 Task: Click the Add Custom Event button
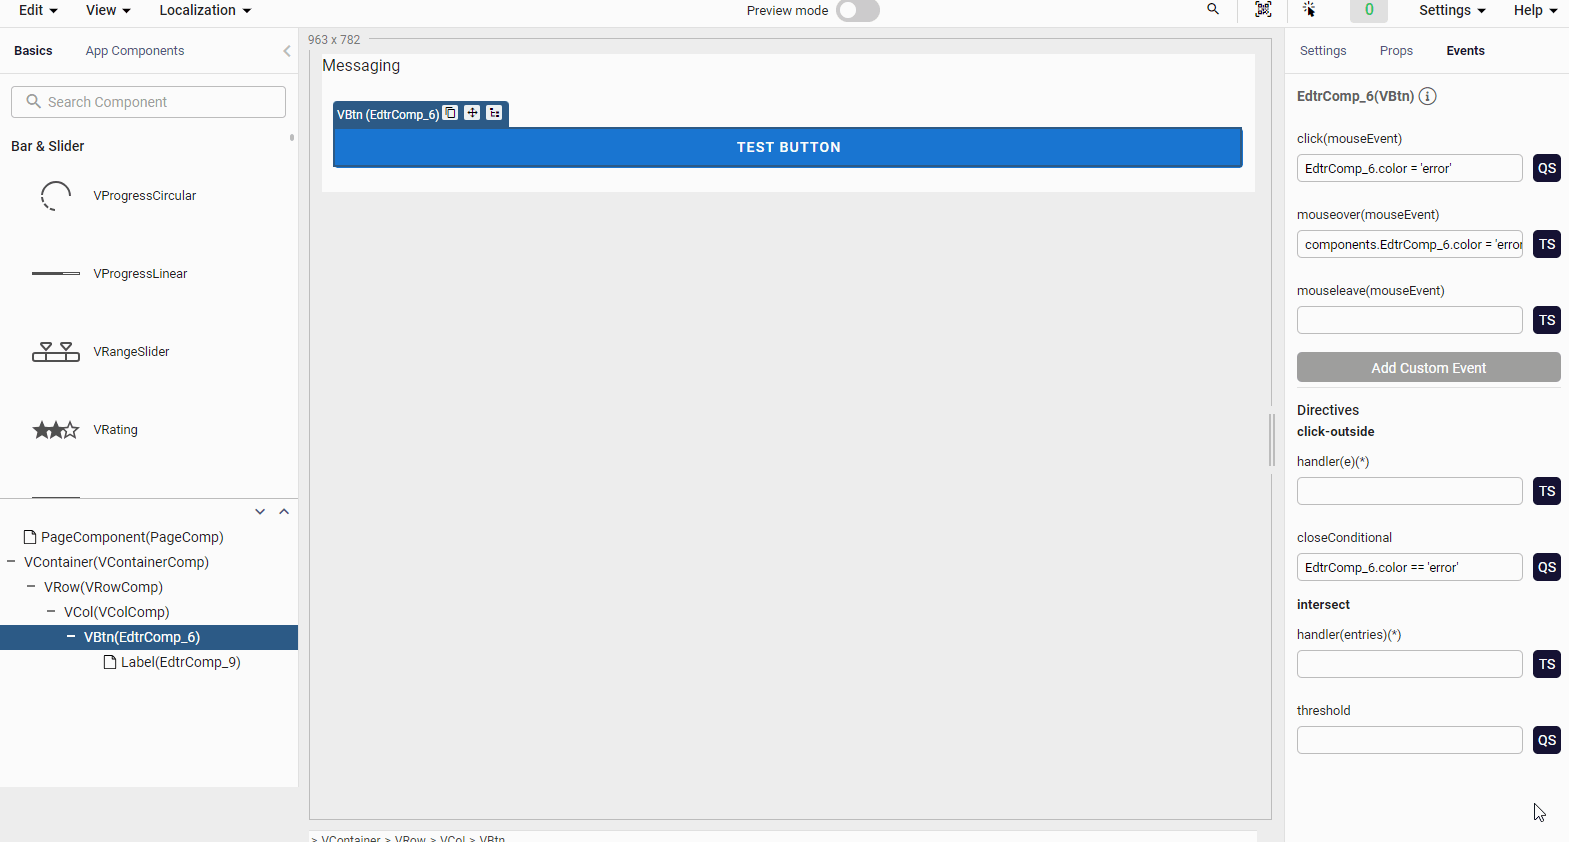(1428, 368)
